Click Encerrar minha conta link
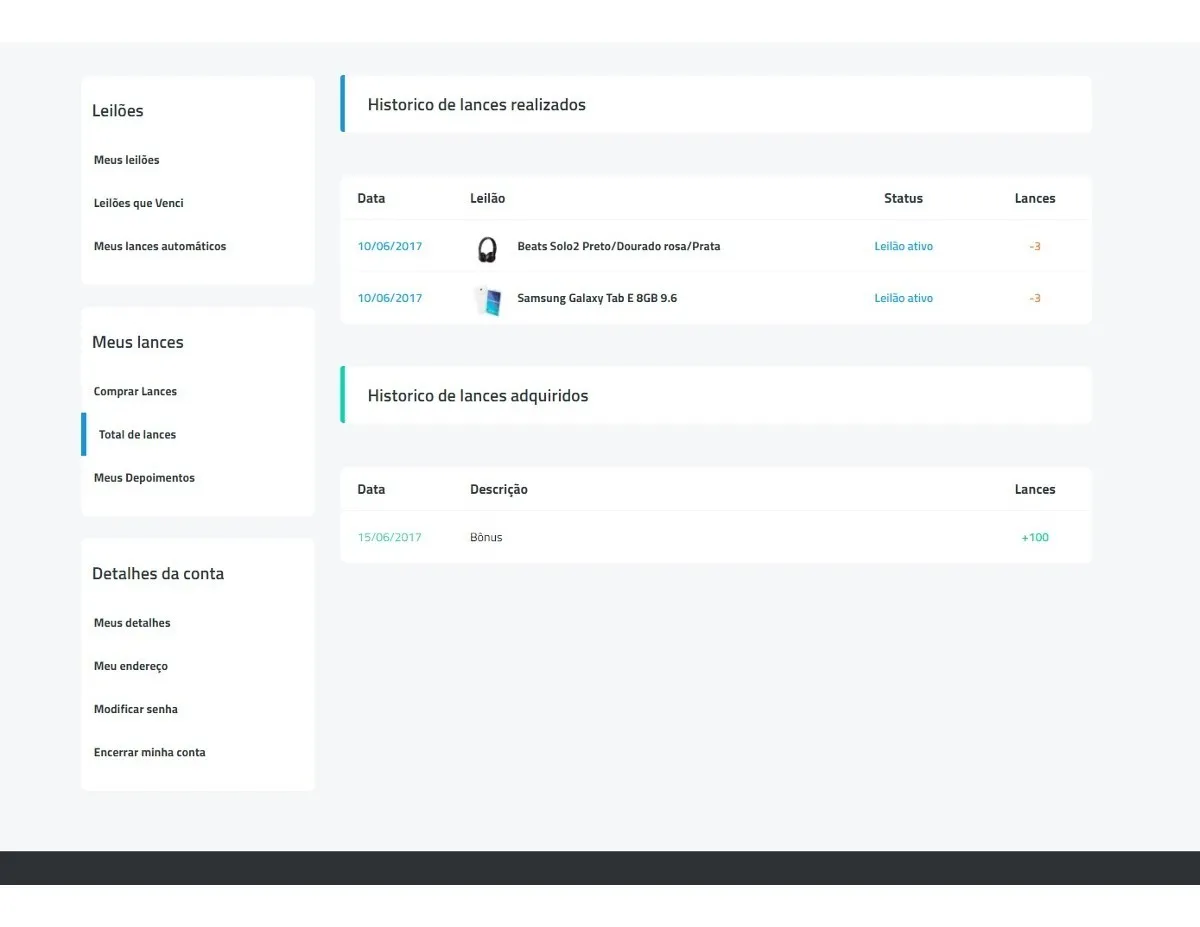 click(150, 752)
